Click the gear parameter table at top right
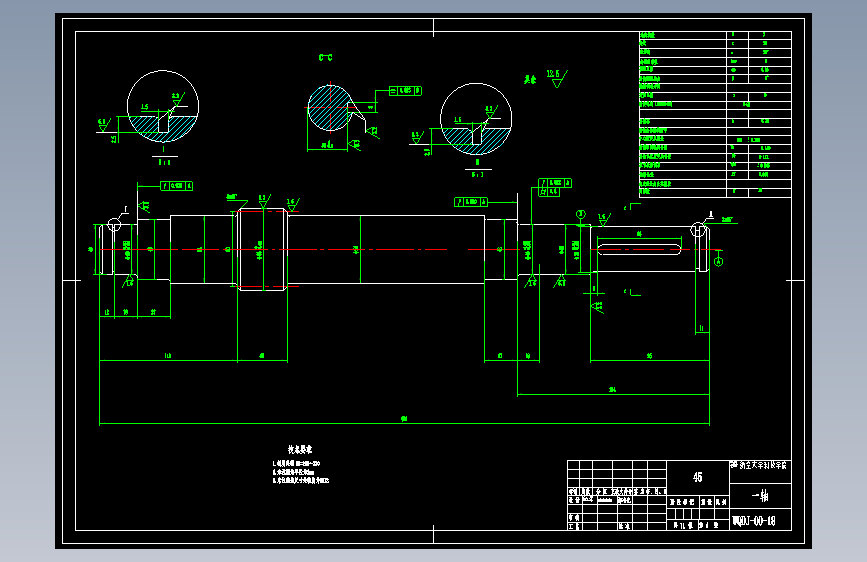 pyautogui.click(x=715, y=114)
